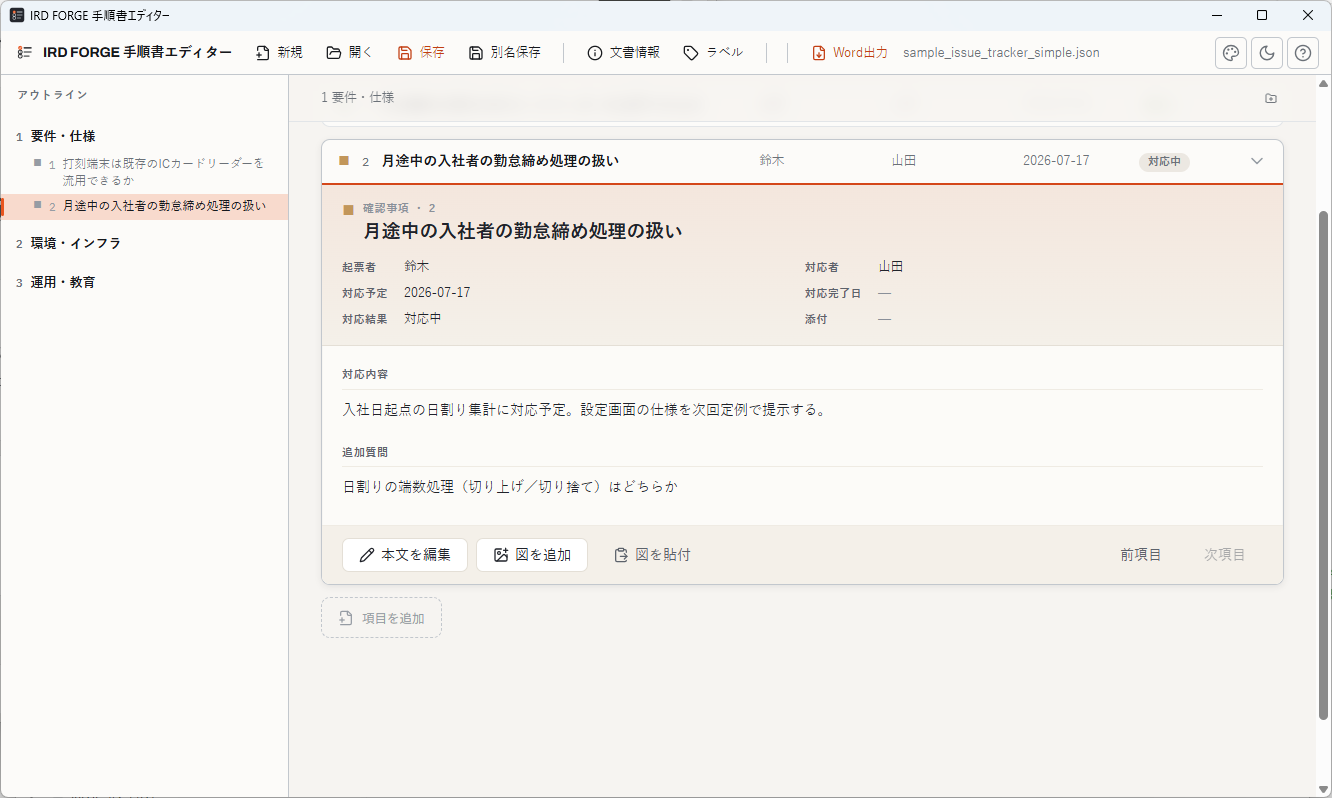The height and width of the screenshot is (798, 1332).
Task: Open the ラベル label settings
Action: pos(713,53)
